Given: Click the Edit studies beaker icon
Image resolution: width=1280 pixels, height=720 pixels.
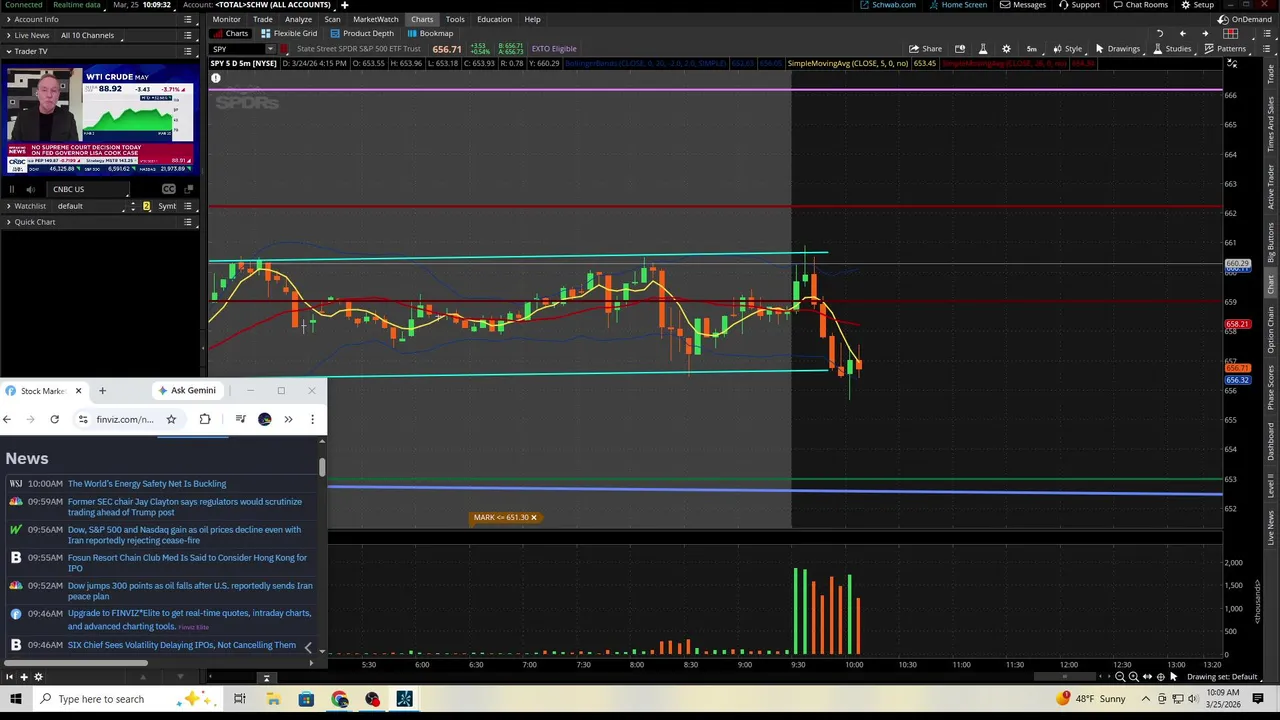Looking at the screenshot, I should [x=983, y=49].
